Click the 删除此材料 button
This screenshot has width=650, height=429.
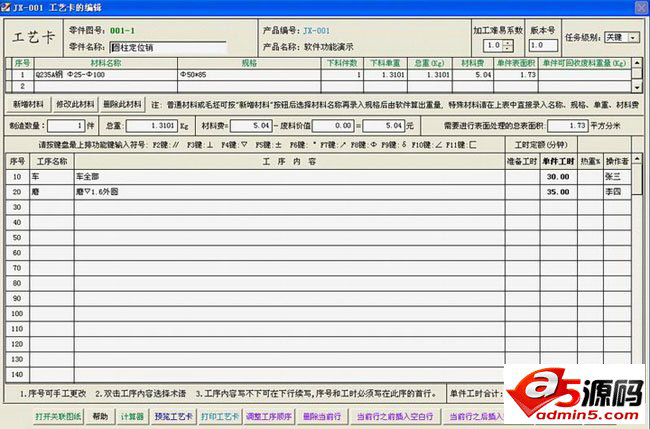[122, 104]
